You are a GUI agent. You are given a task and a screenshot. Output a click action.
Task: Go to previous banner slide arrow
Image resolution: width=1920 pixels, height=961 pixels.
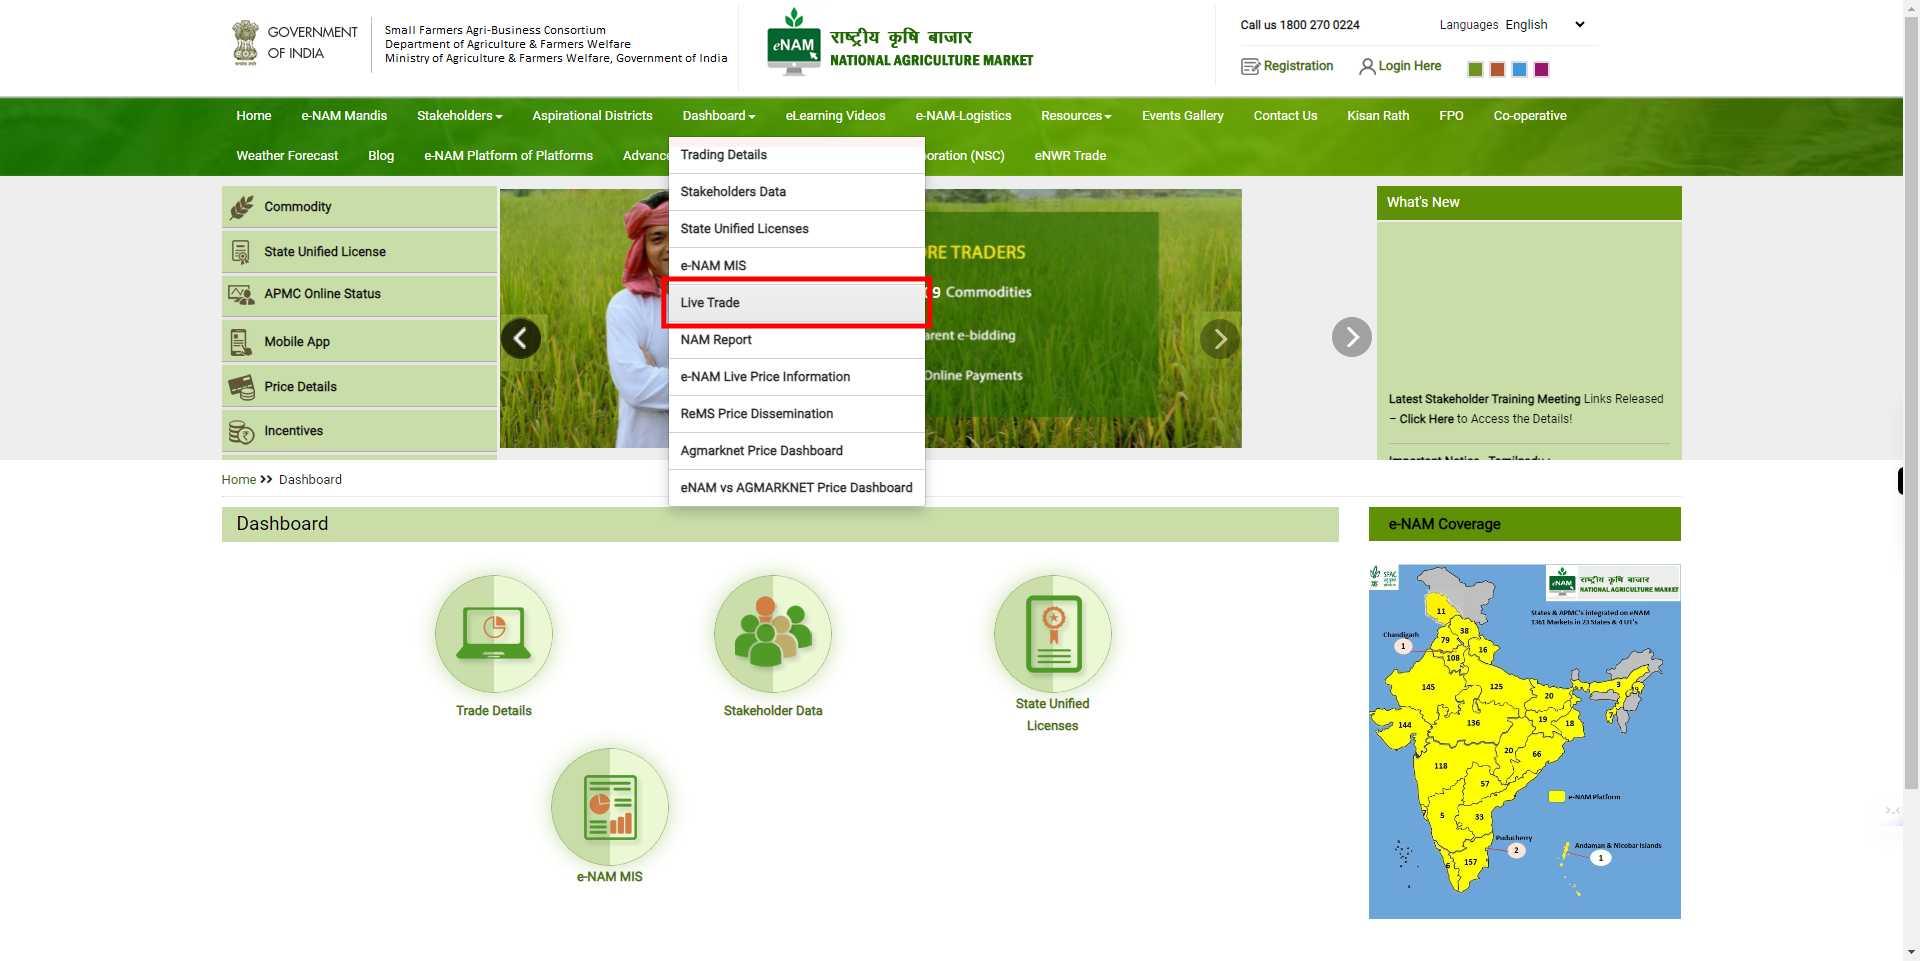tap(521, 339)
